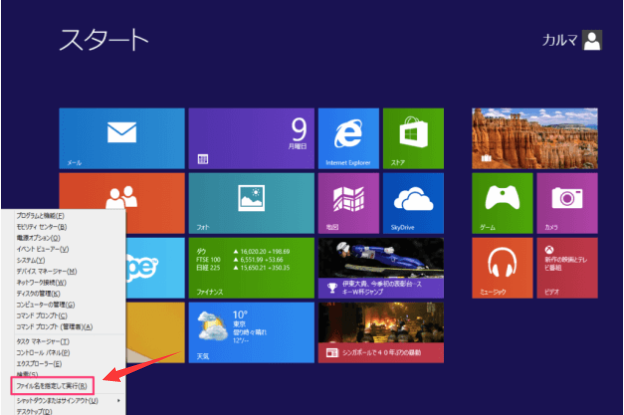Select モビリティ センター(B) menu item
The height and width of the screenshot is (415, 624).
click(x=42, y=227)
